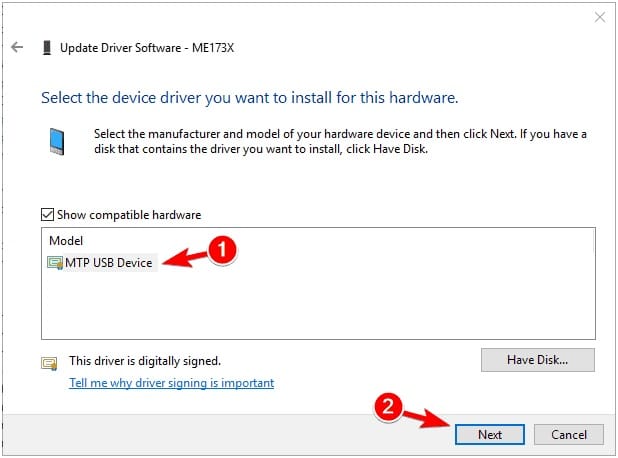Click the digitally signed certificate icon
This screenshot has height=458, width=618.
point(49,363)
